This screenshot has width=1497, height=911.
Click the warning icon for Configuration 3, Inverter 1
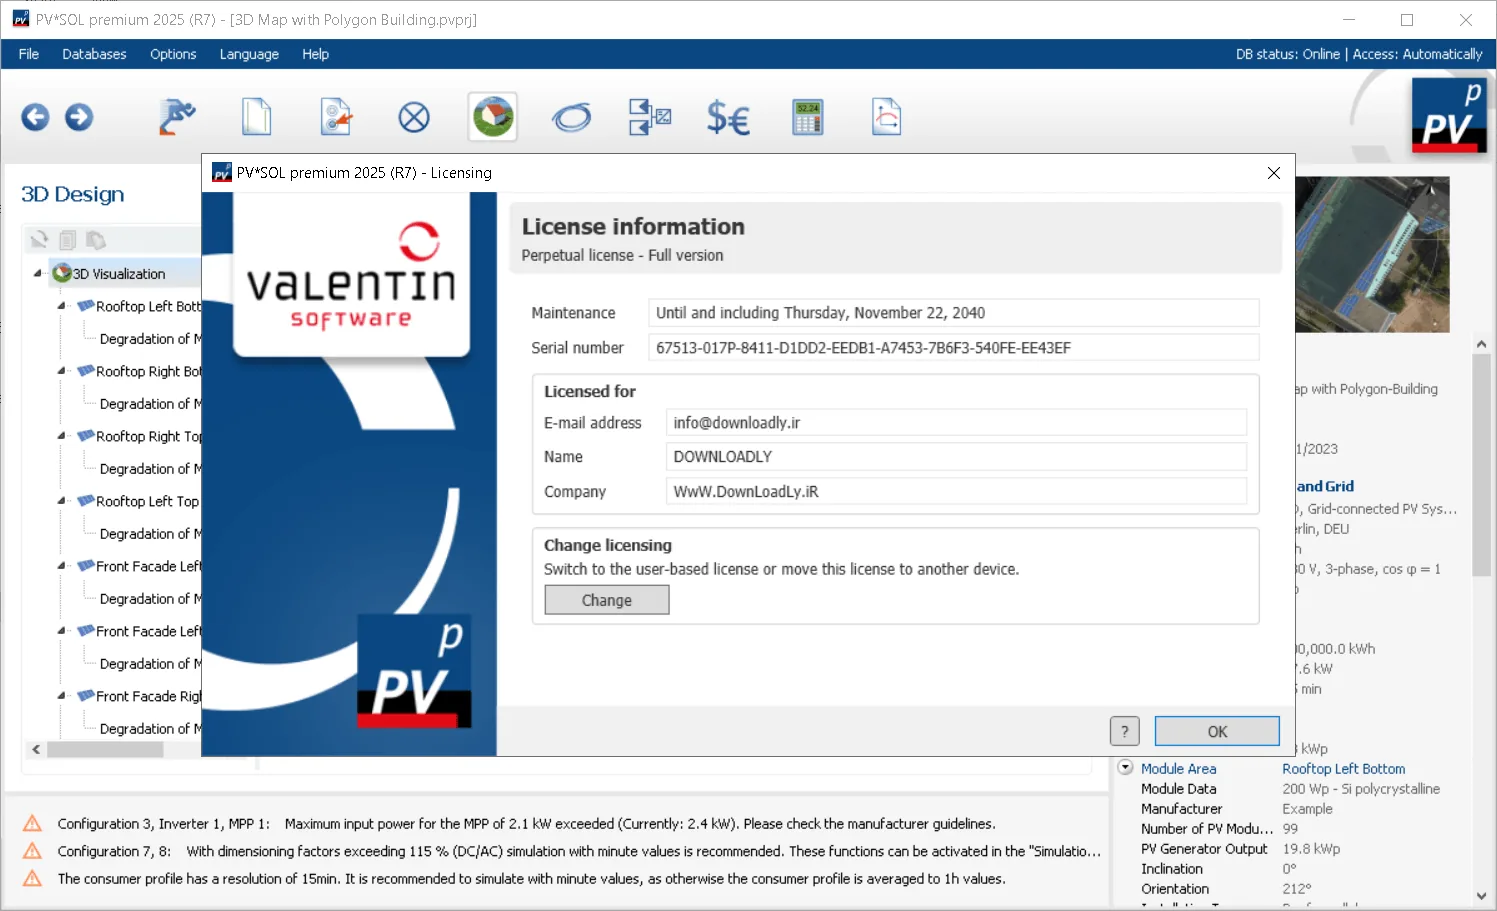[32, 823]
